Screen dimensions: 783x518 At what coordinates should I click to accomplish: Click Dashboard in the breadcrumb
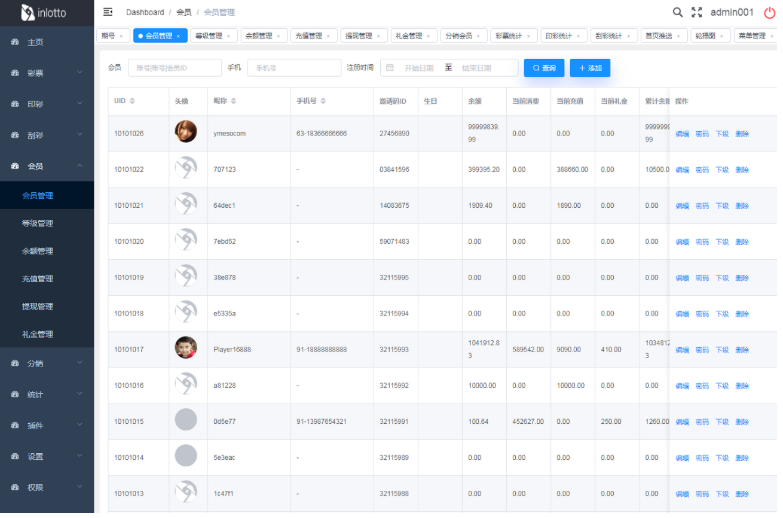145,12
